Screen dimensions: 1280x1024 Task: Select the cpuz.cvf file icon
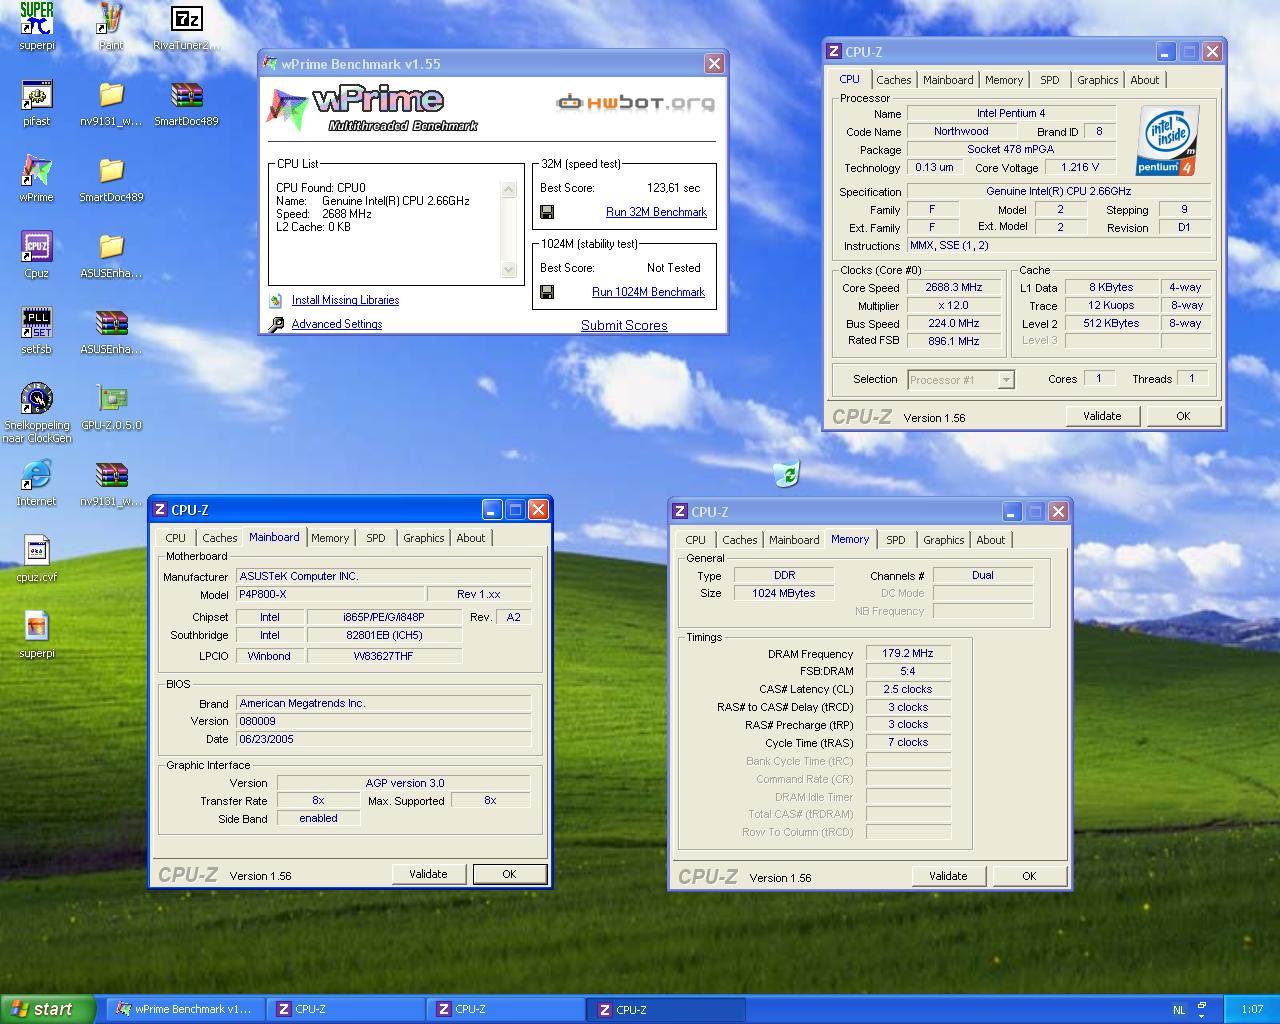[37, 551]
